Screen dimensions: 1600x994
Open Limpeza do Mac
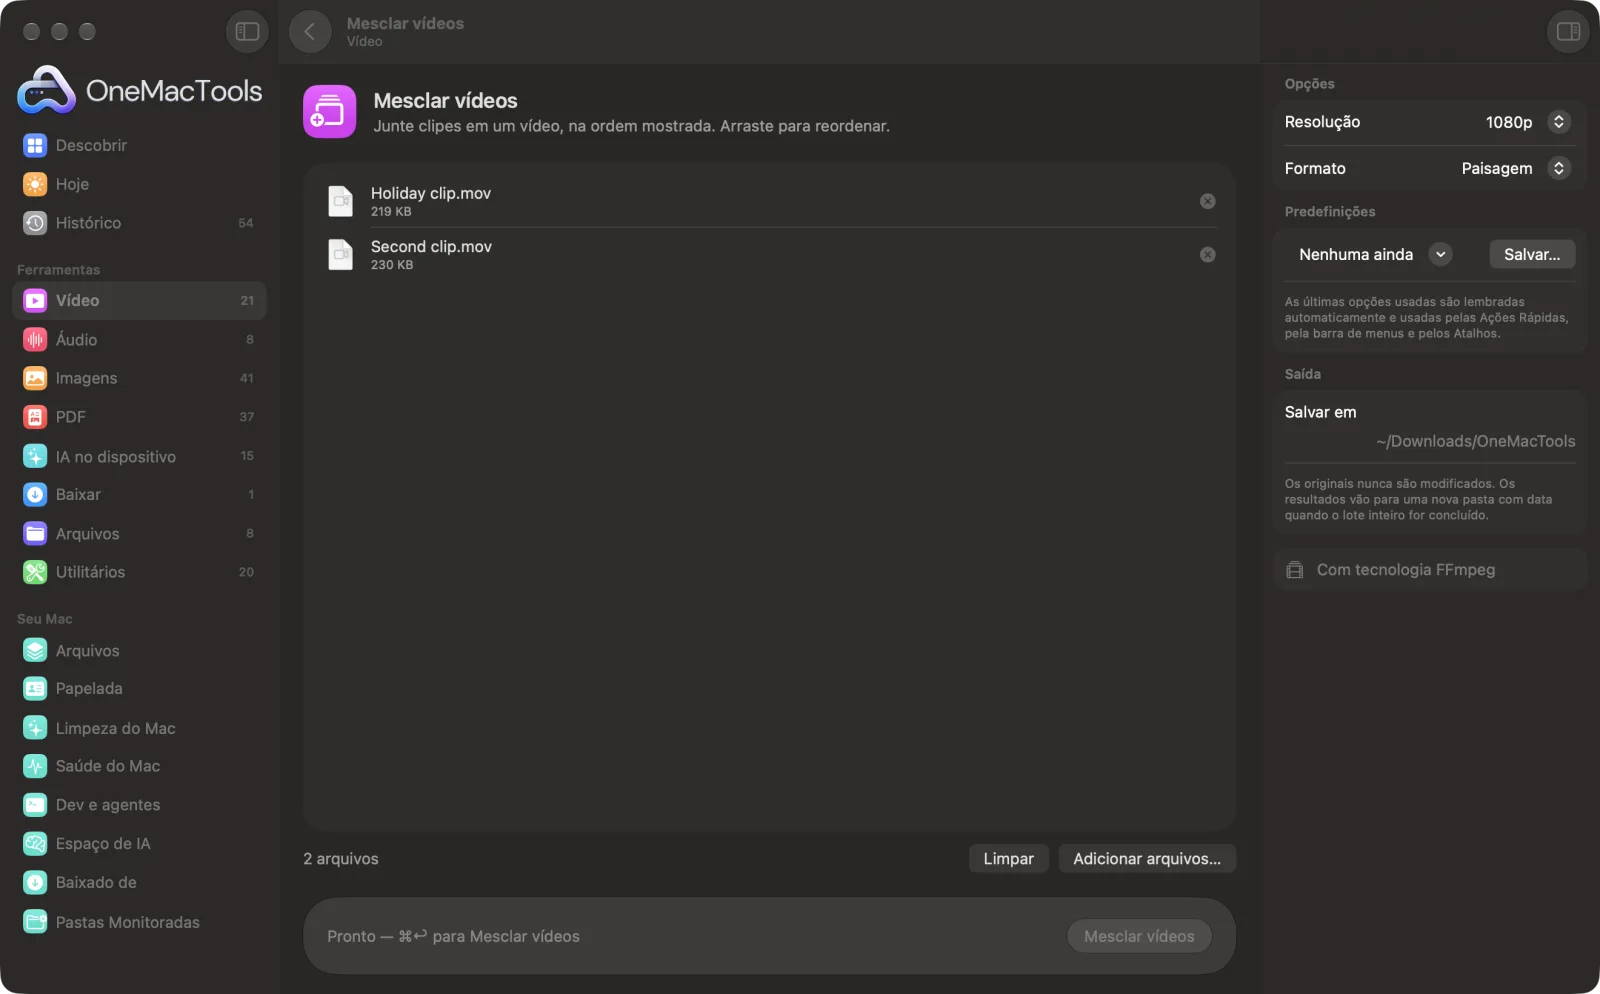pyautogui.click(x=139, y=728)
